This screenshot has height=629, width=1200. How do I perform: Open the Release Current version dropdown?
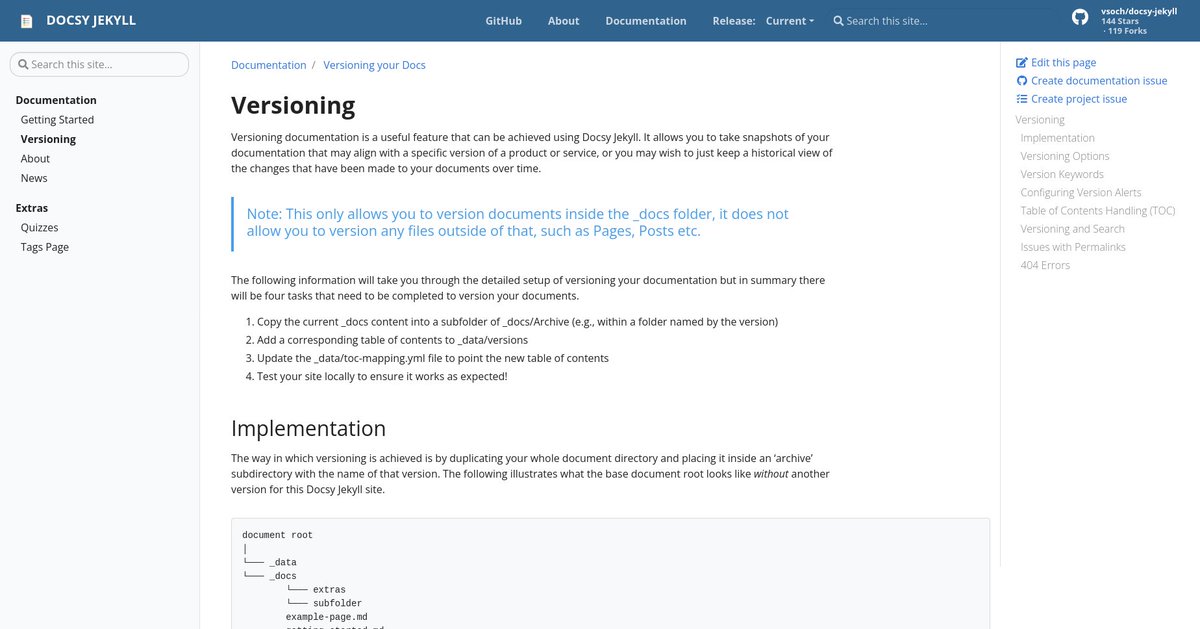[x=790, y=21]
